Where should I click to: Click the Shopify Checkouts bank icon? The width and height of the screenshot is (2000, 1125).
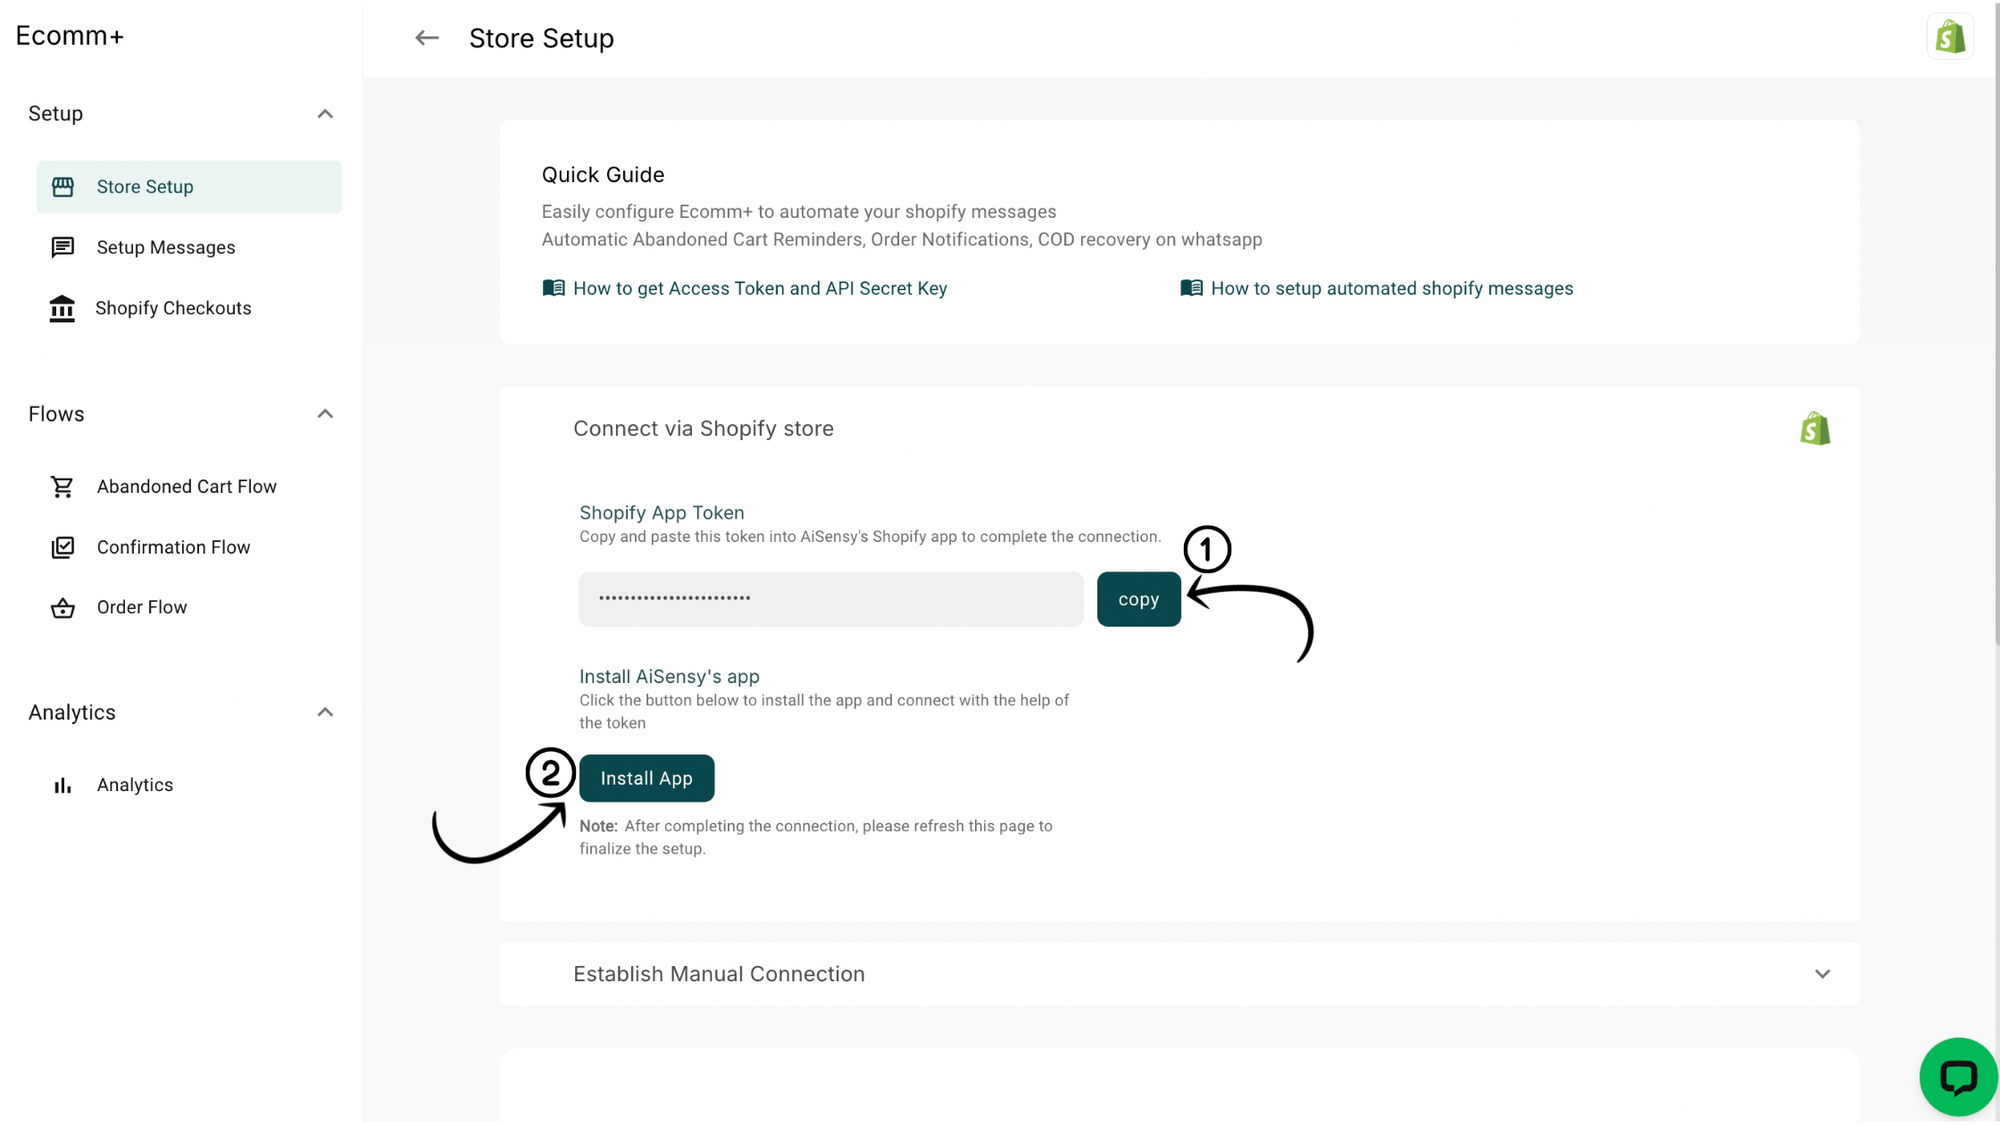click(62, 308)
